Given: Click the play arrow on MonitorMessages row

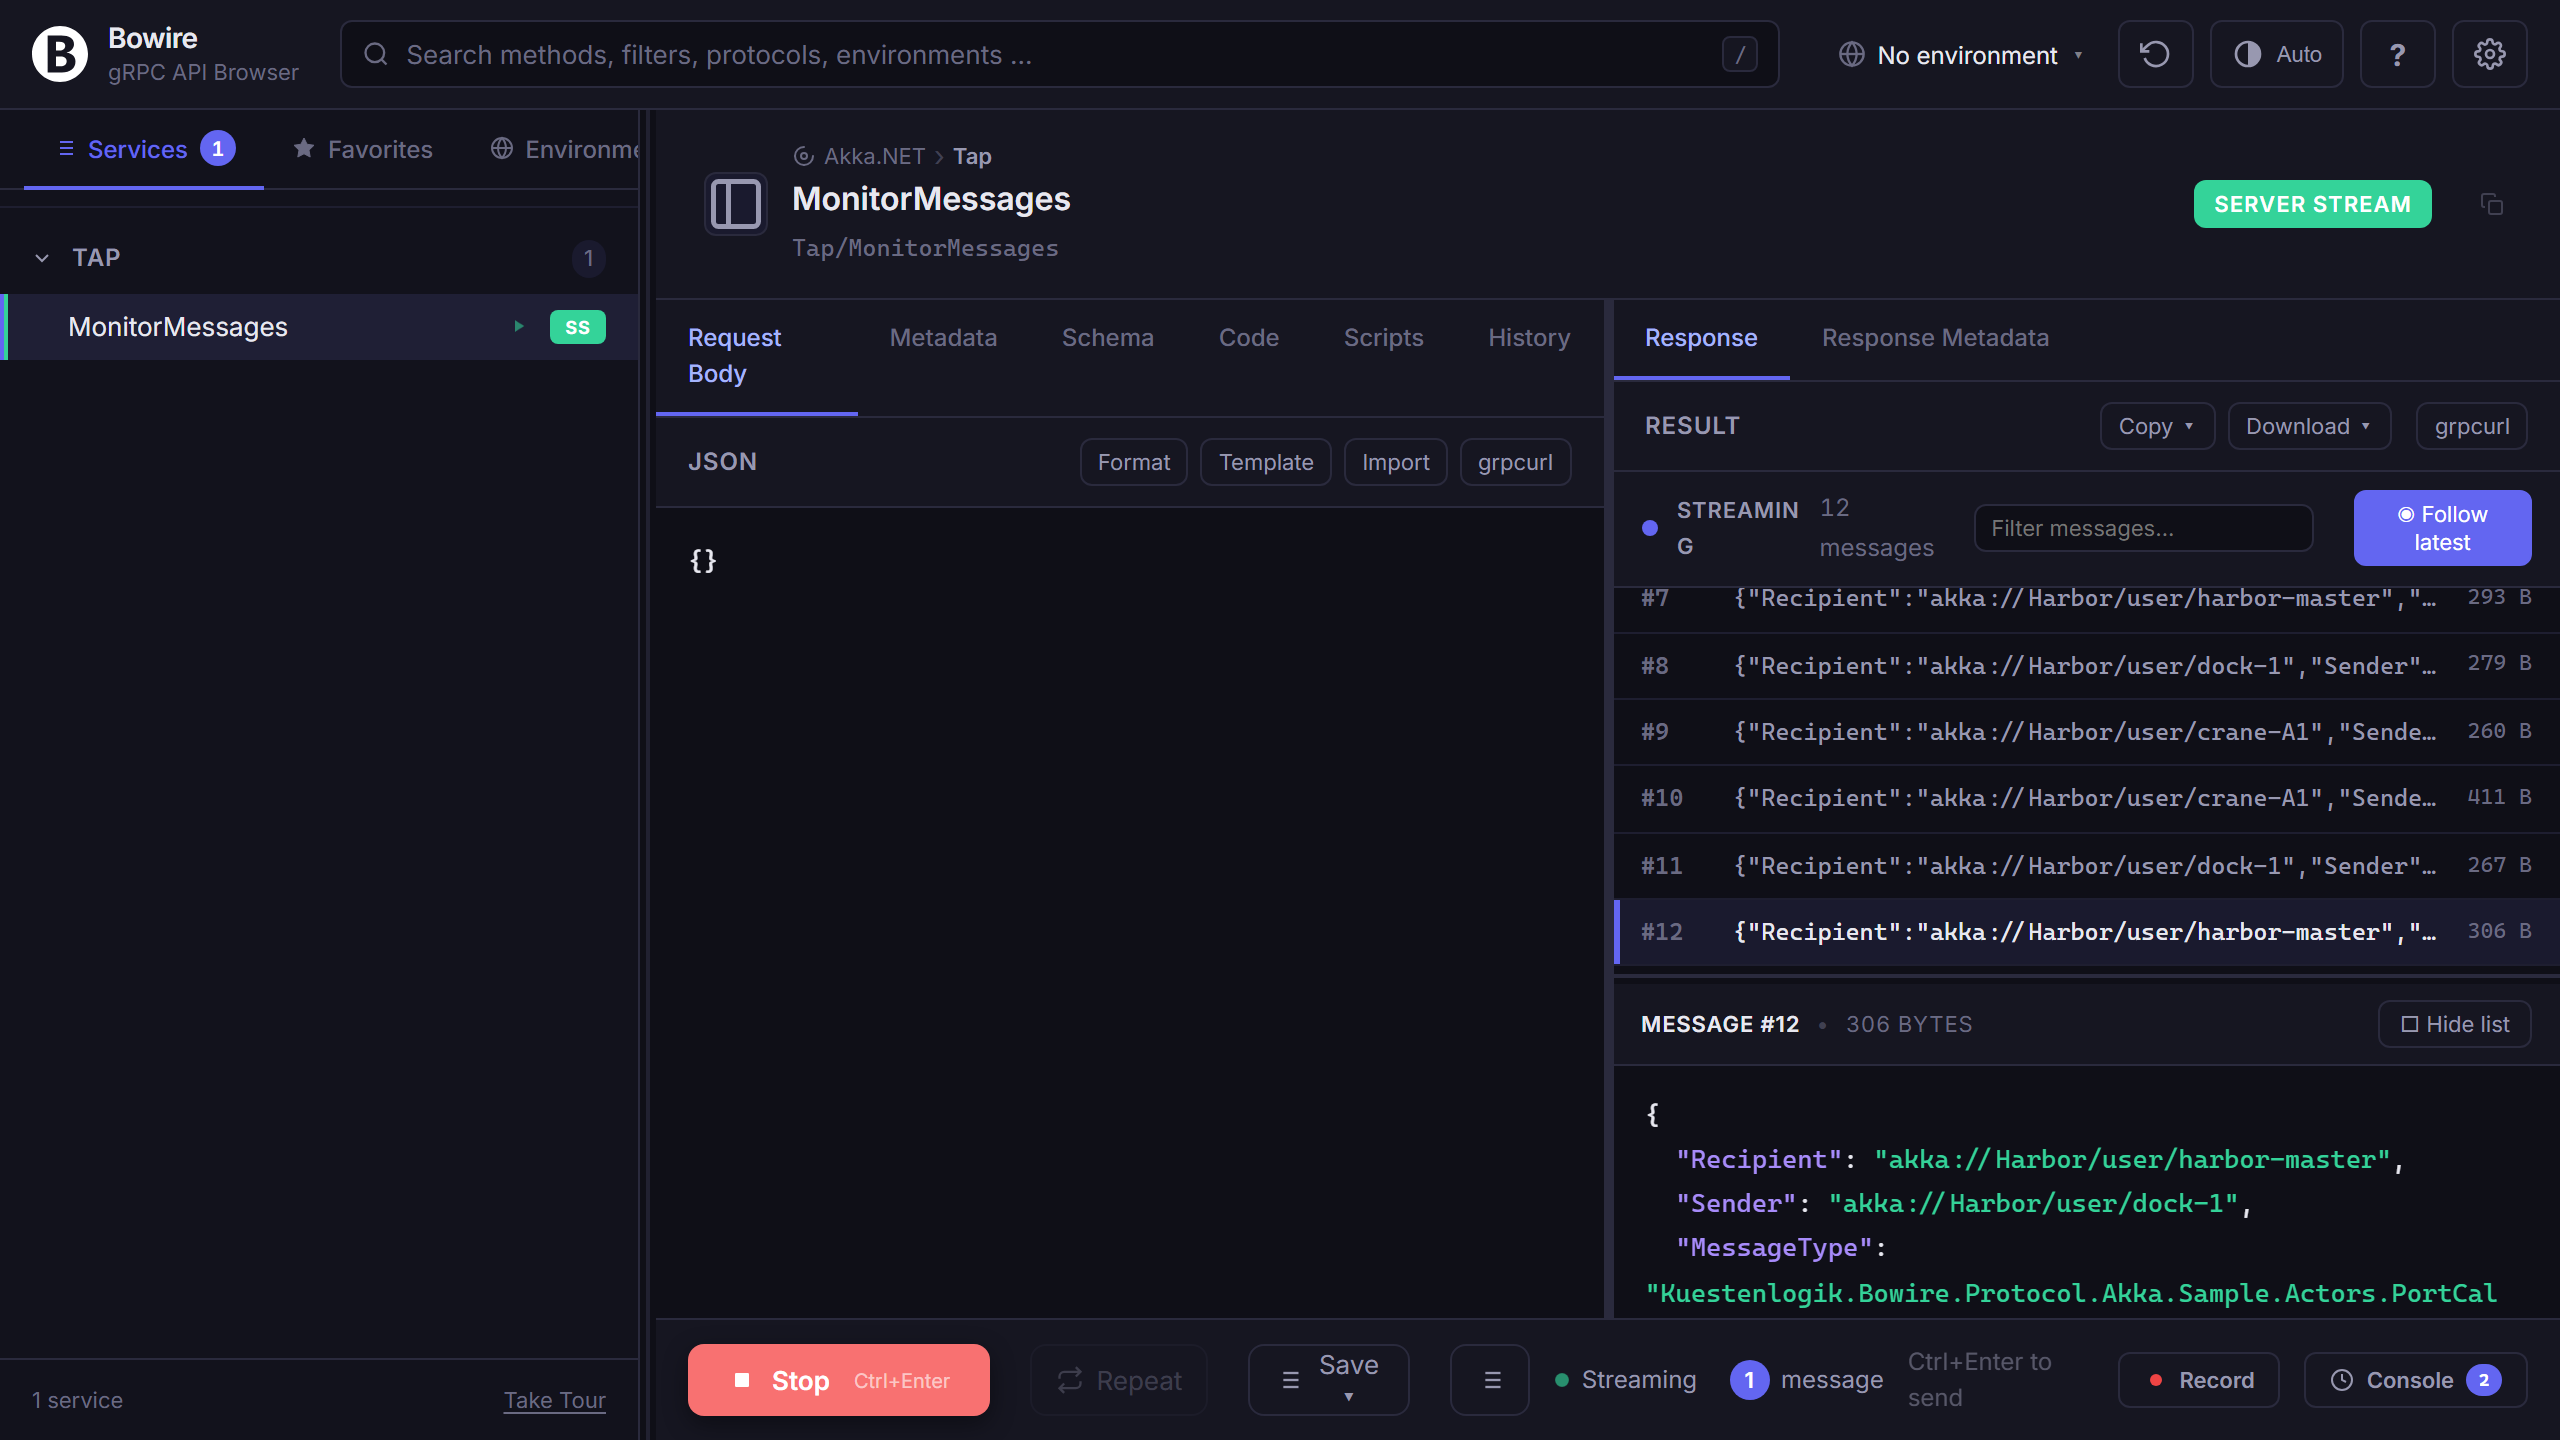Looking at the screenshot, I should coord(519,326).
